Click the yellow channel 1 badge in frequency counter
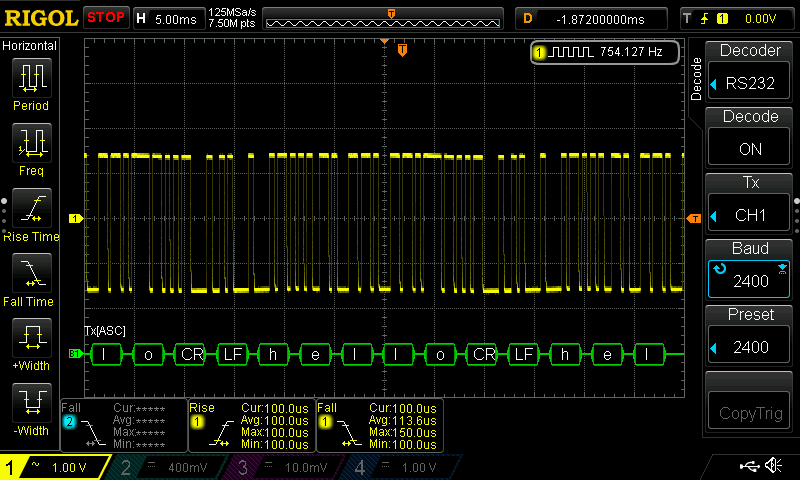Viewport: 800px width, 480px height. [x=539, y=52]
